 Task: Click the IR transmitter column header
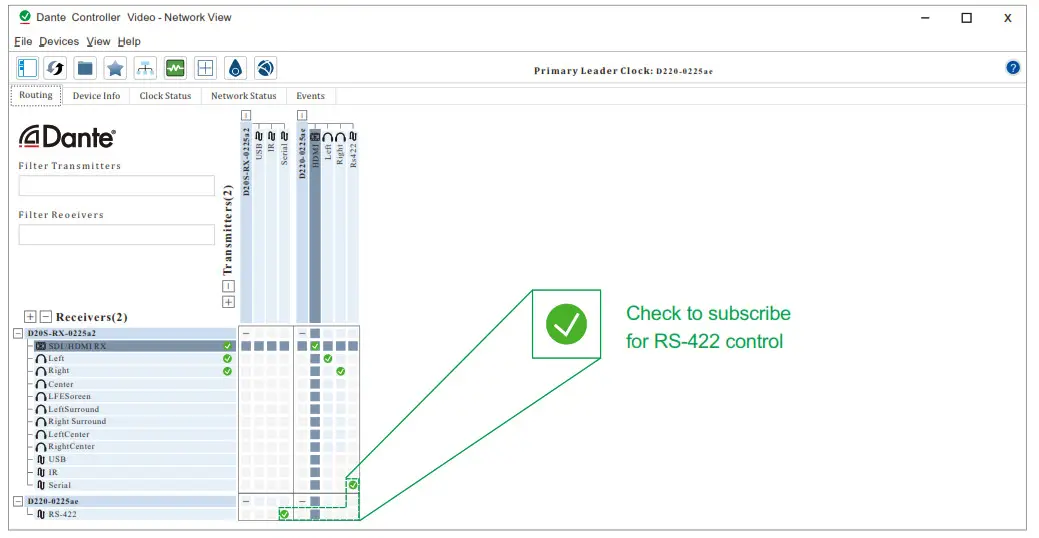tap(272, 225)
